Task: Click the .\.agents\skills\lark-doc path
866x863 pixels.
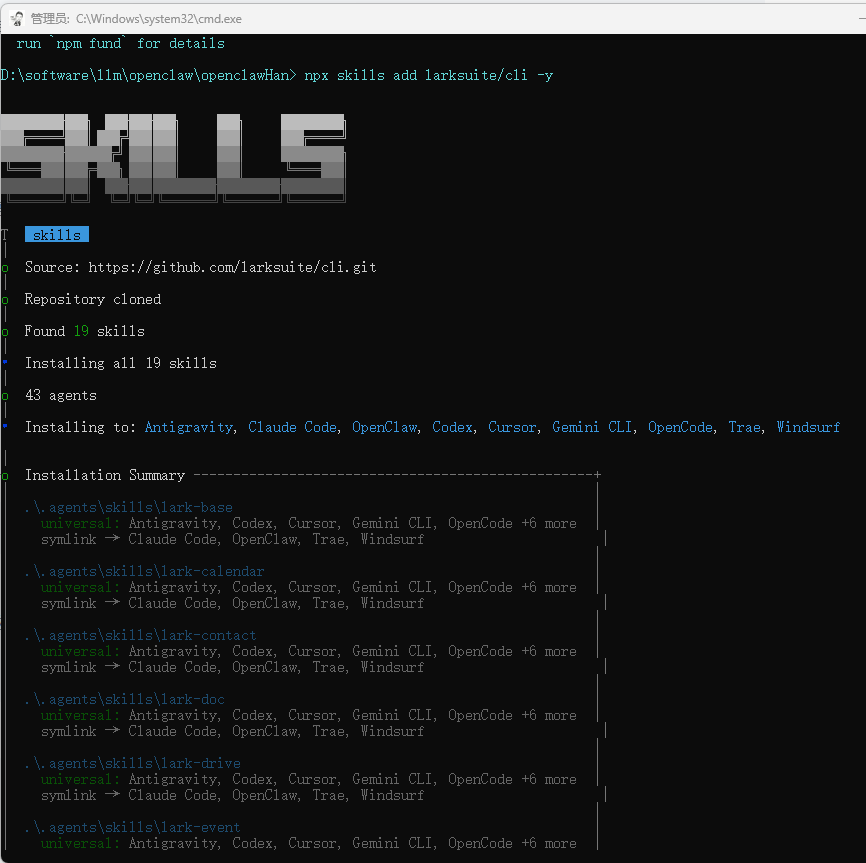Action: 124,699
